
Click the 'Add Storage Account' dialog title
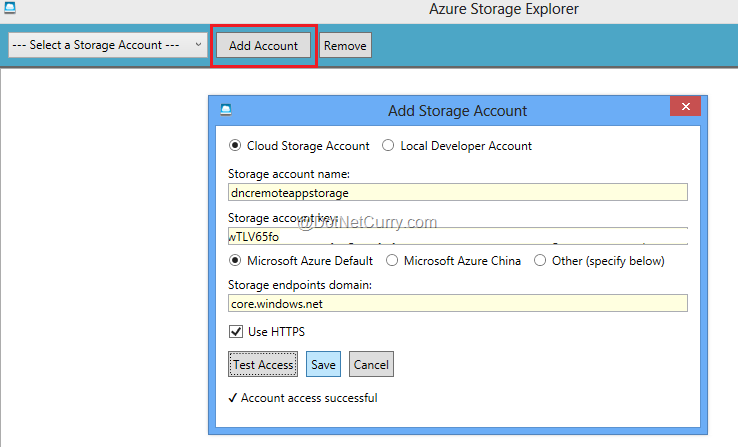pyautogui.click(x=457, y=111)
